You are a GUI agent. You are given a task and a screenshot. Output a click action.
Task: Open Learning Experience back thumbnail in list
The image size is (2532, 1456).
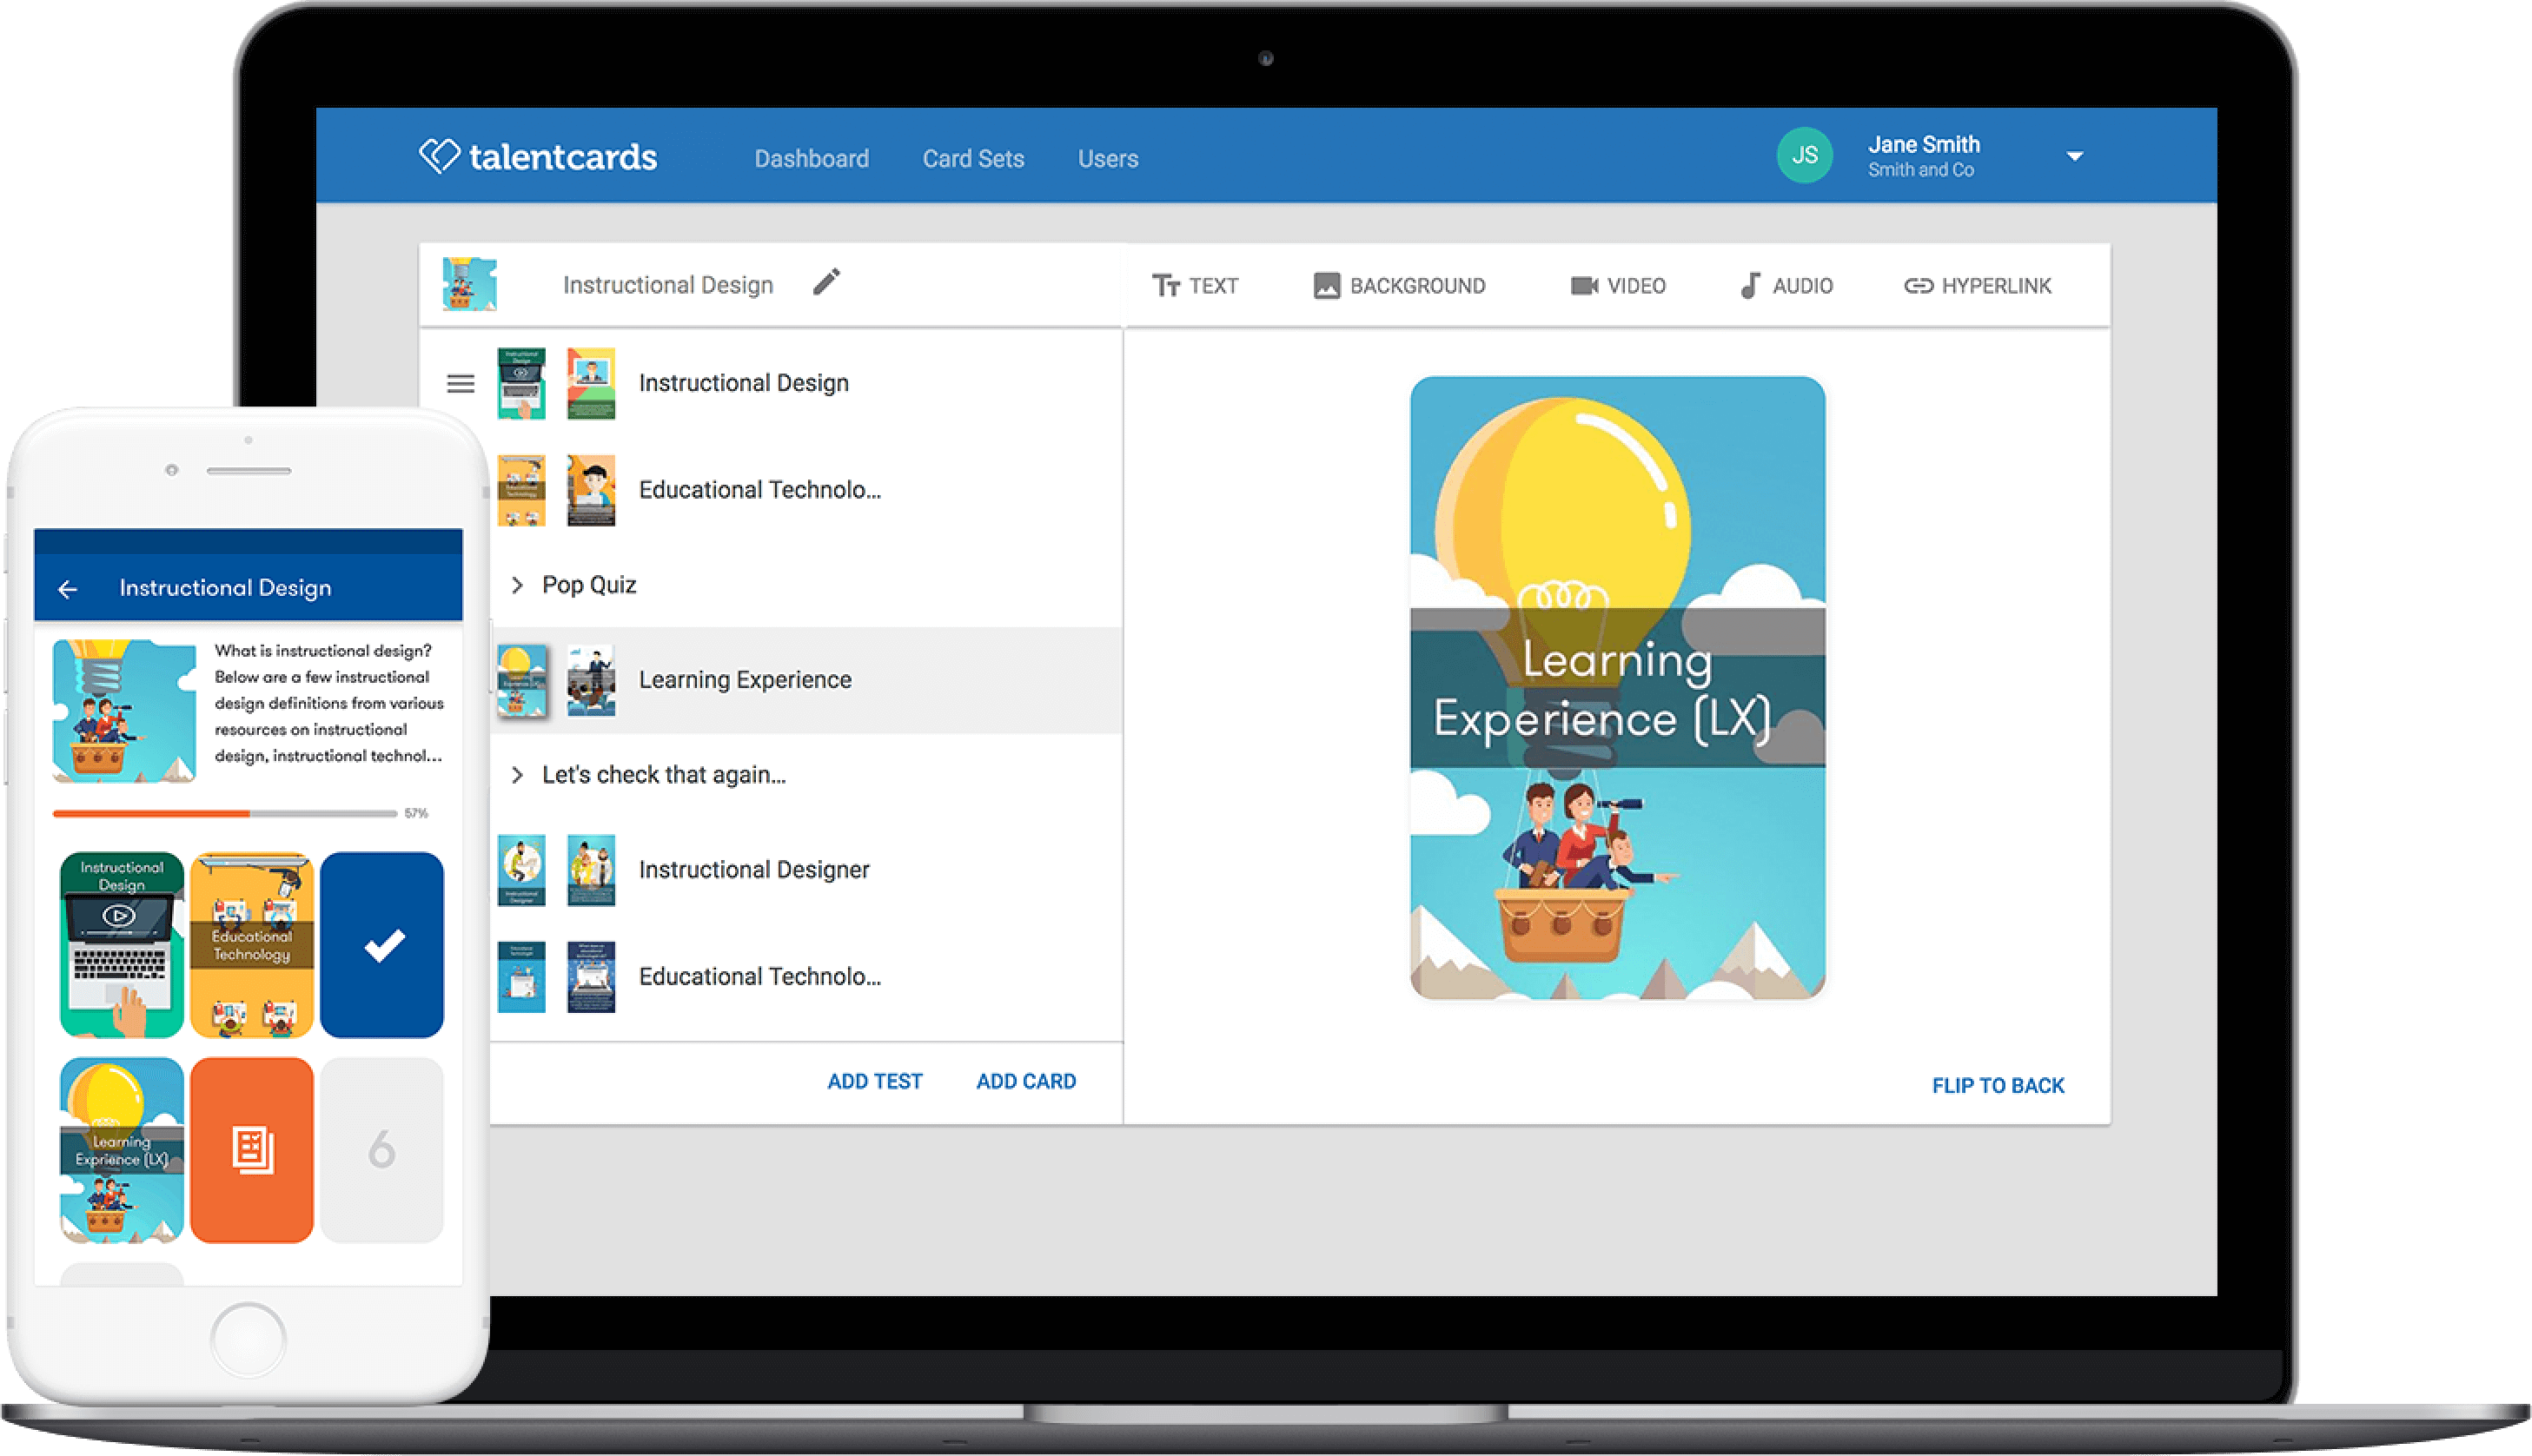591,680
